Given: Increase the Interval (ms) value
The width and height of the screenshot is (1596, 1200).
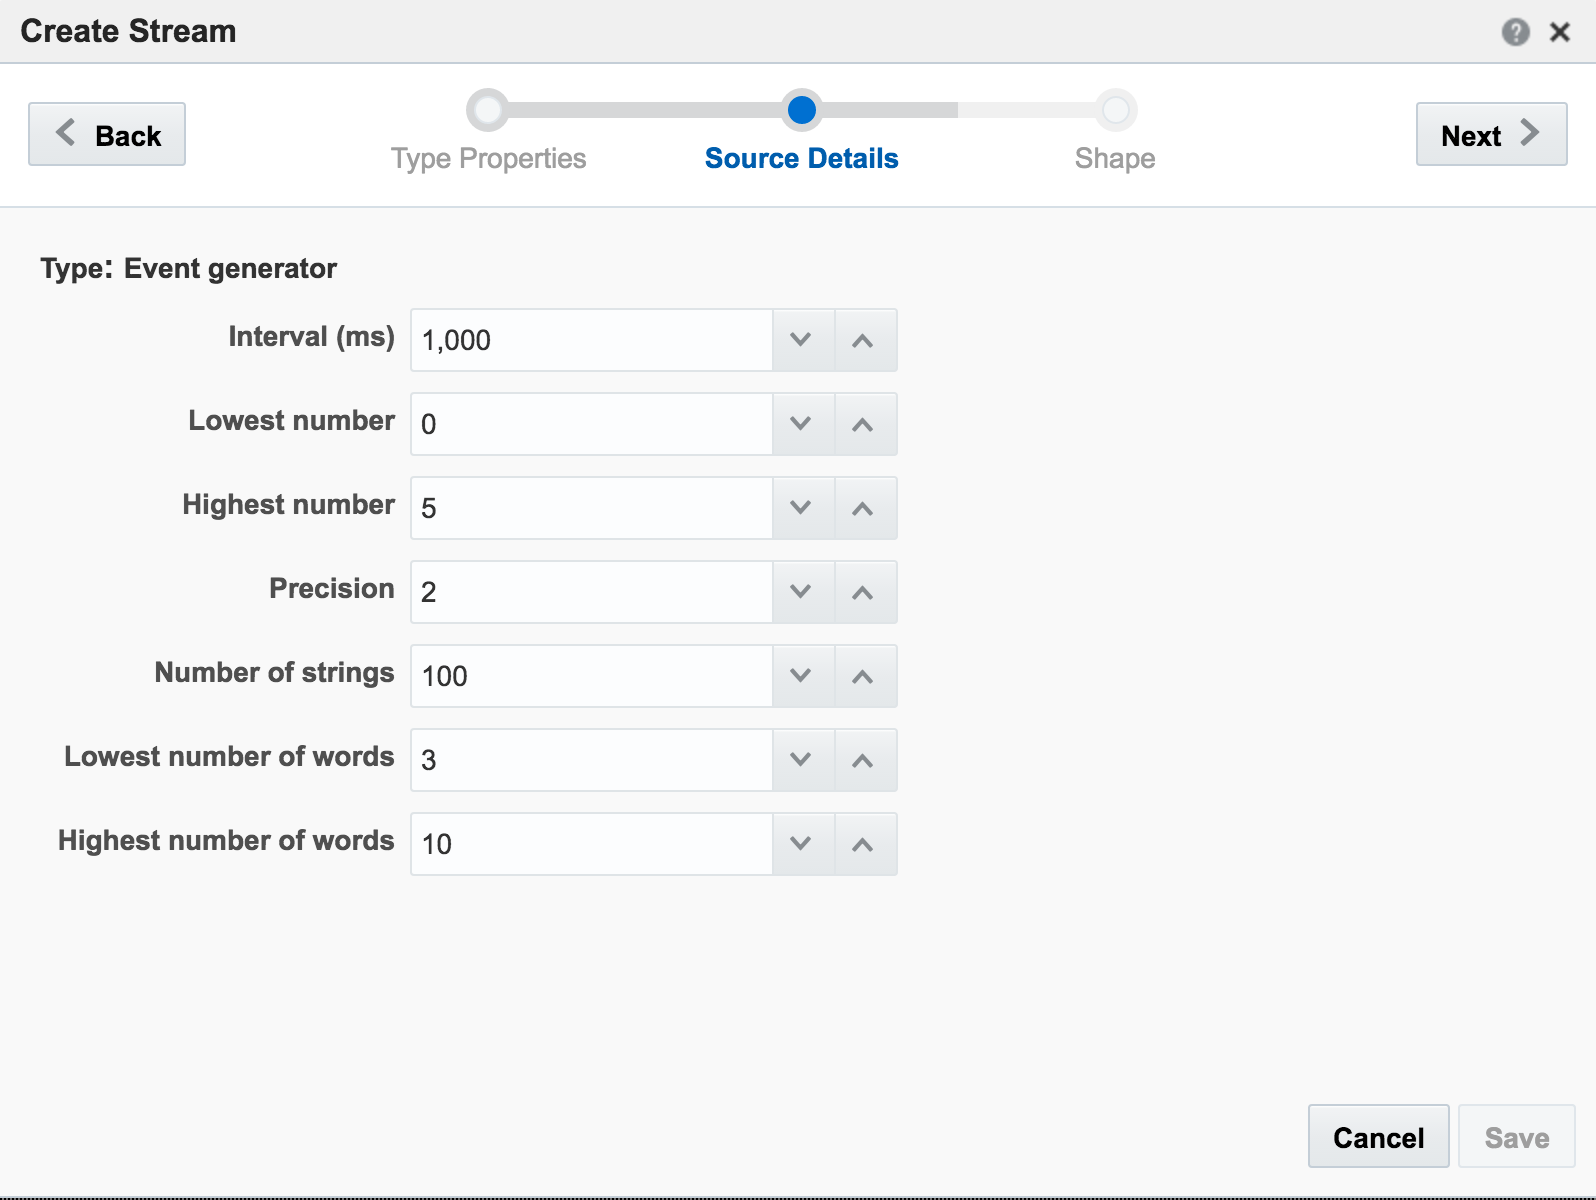Looking at the screenshot, I should point(863,340).
